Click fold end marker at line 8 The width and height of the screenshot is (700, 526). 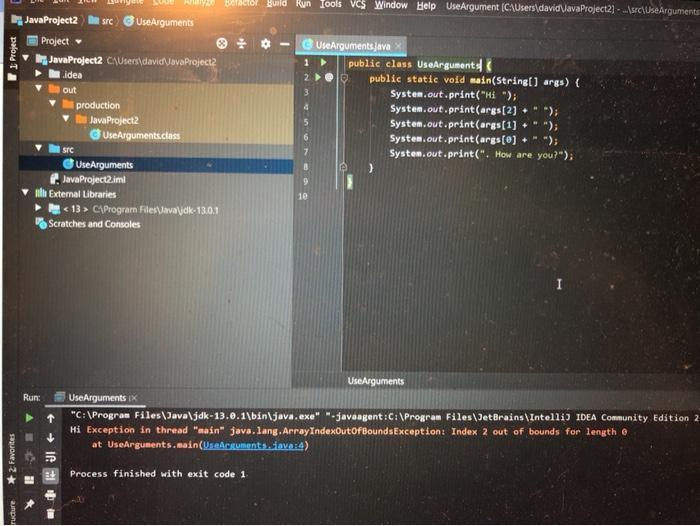click(x=343, y=167)
